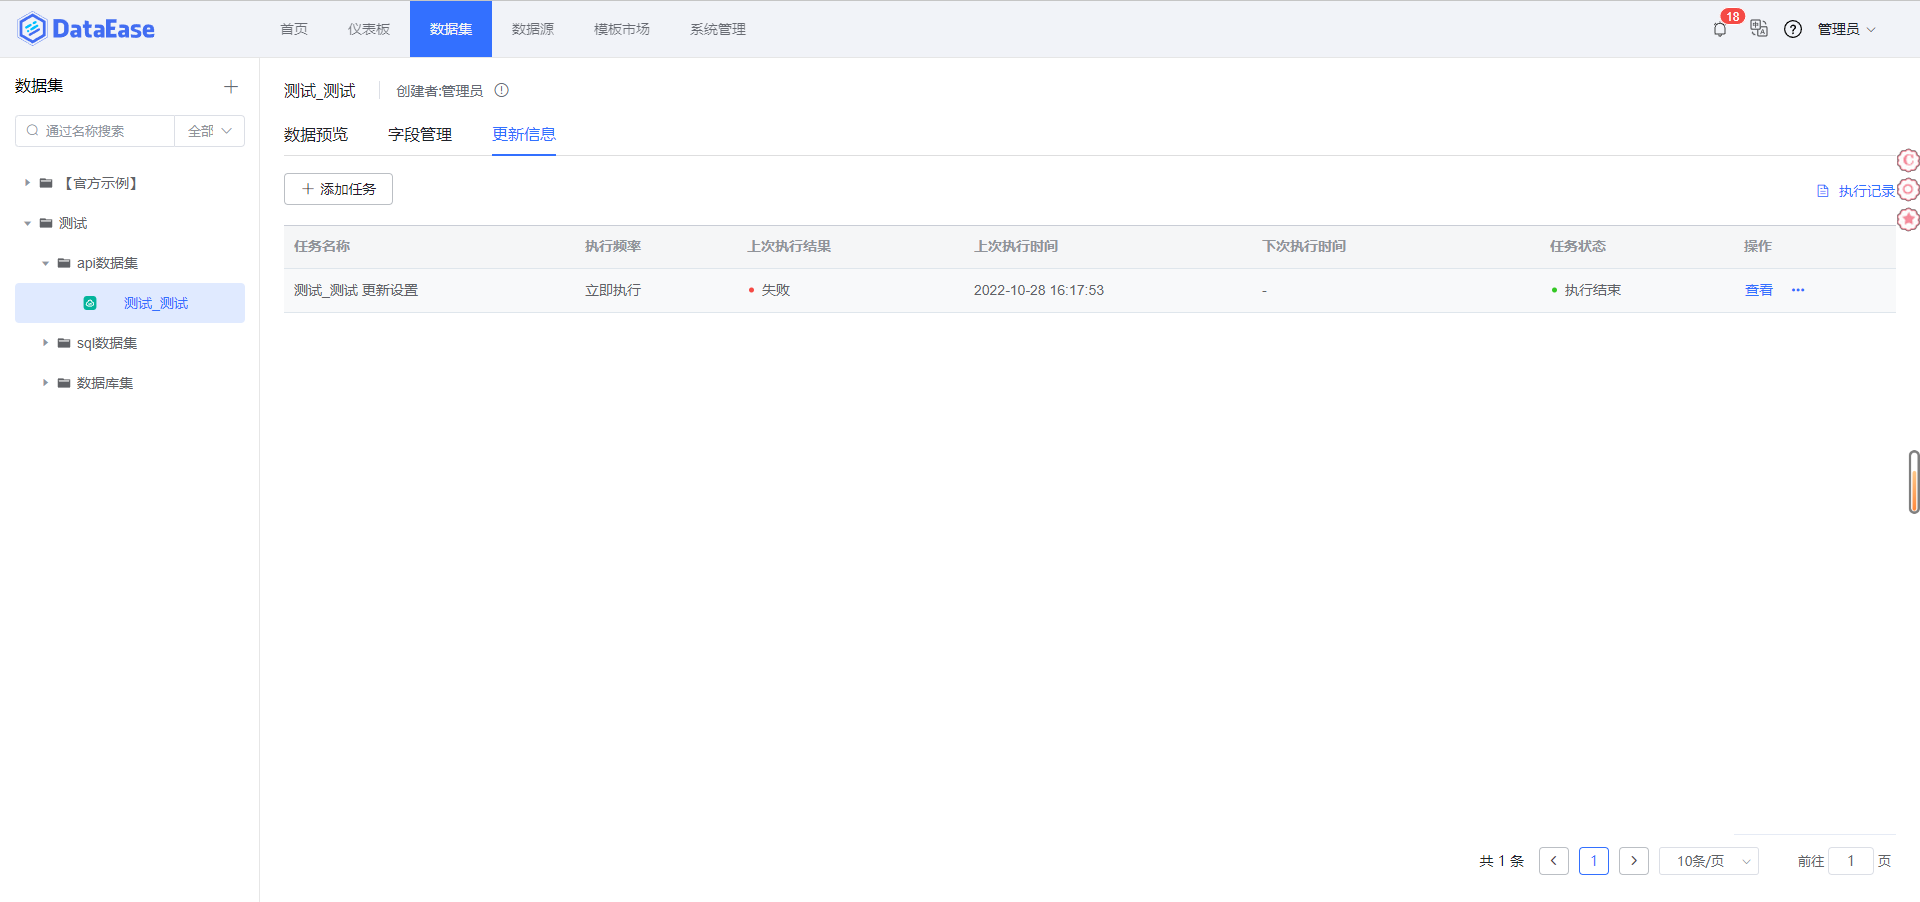The width and height of the screenshot is (1920, 902).
Task: Click the vertical scrollbar handle at right edge
Action: point(1914,482)
